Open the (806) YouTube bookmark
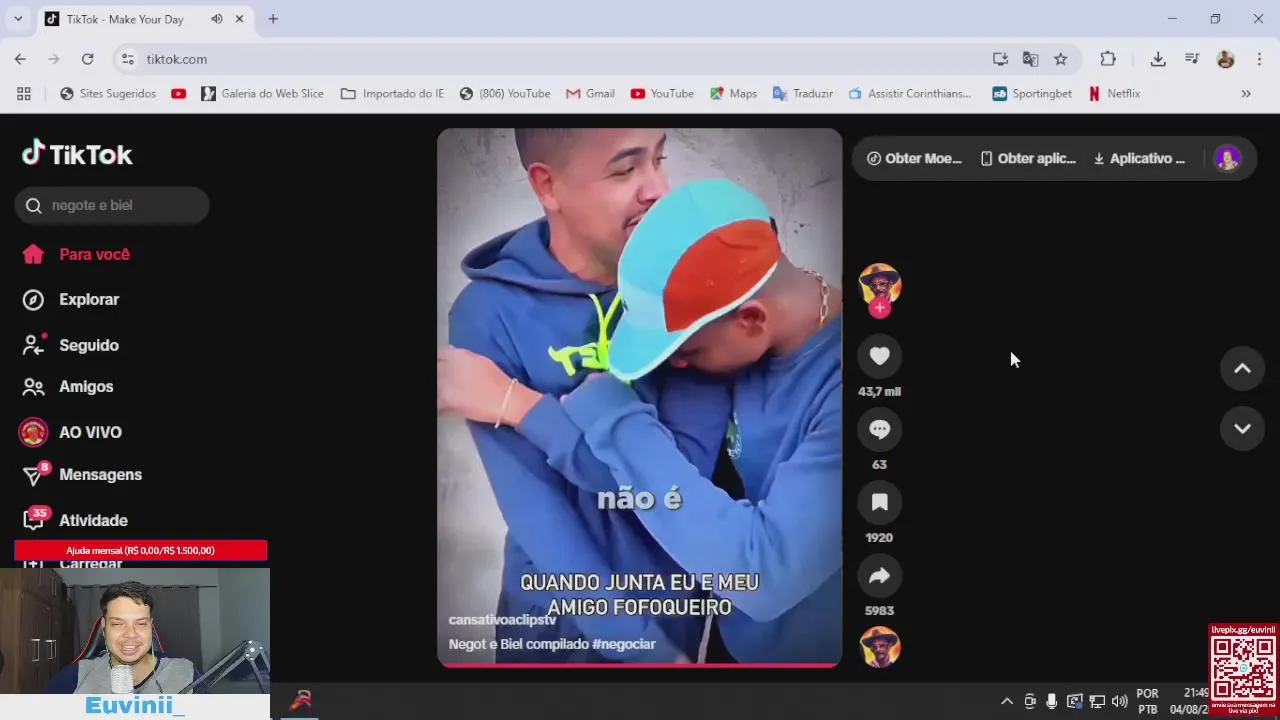 point(505,93)
